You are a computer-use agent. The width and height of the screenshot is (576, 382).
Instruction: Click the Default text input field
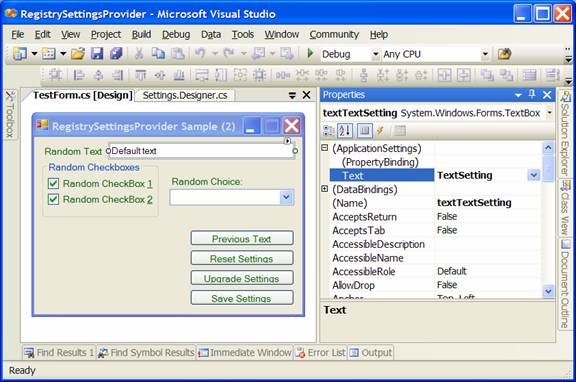tap(202, 151)
